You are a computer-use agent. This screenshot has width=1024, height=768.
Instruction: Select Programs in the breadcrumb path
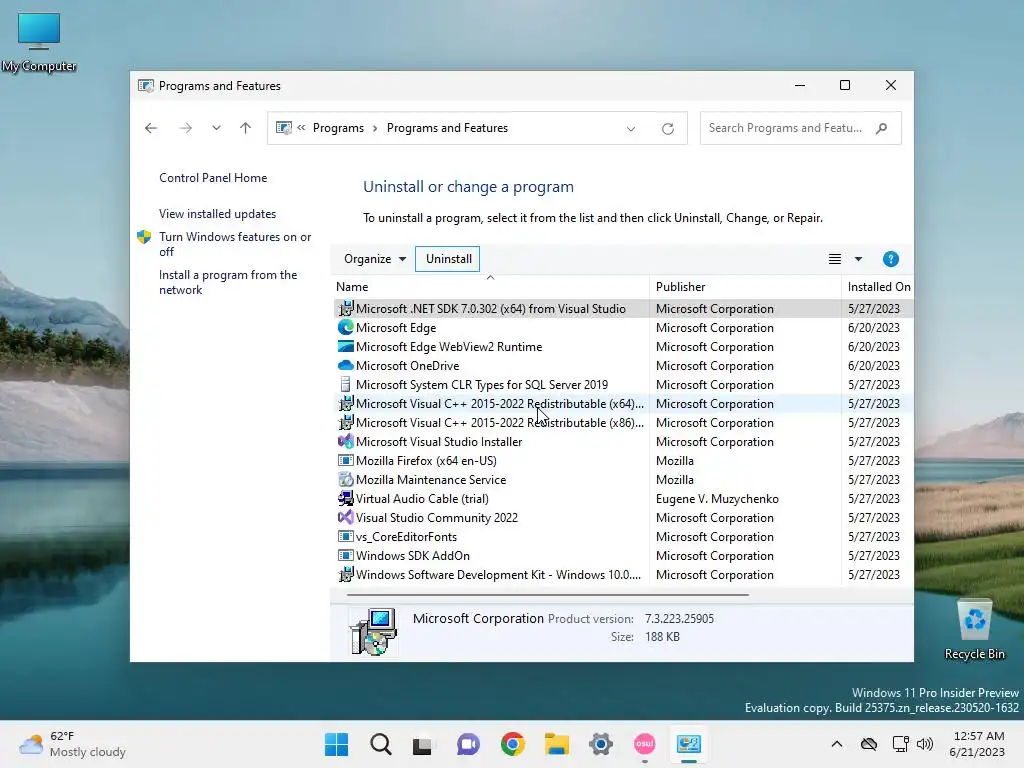click(x=338, y=128)
